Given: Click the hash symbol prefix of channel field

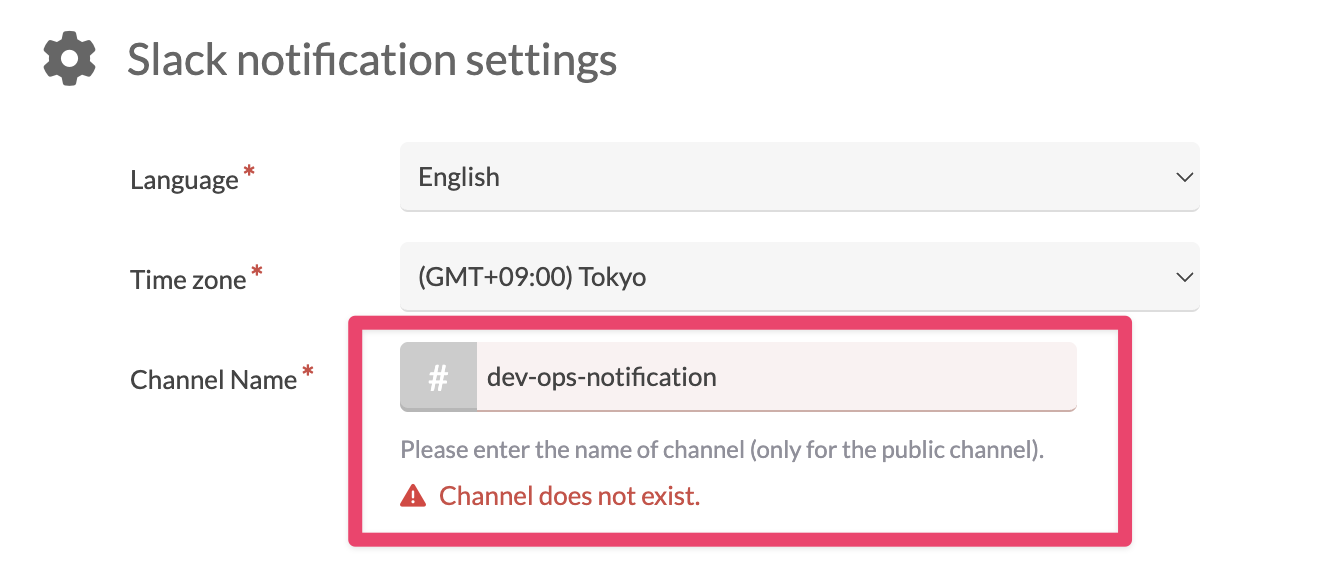Looking at the screenshot, I should 438,377.
